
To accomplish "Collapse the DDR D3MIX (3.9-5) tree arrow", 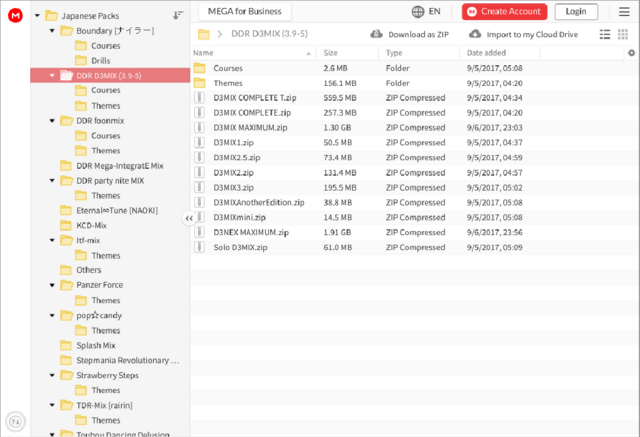I will (52, 75).
